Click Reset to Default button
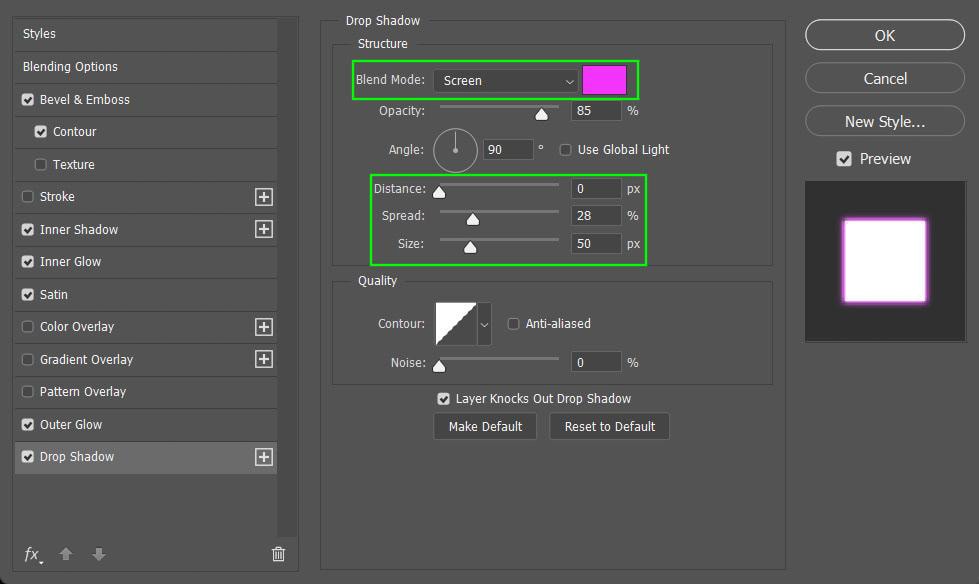The width and height of the screenshot is (979, 584). tap(609, 427)
